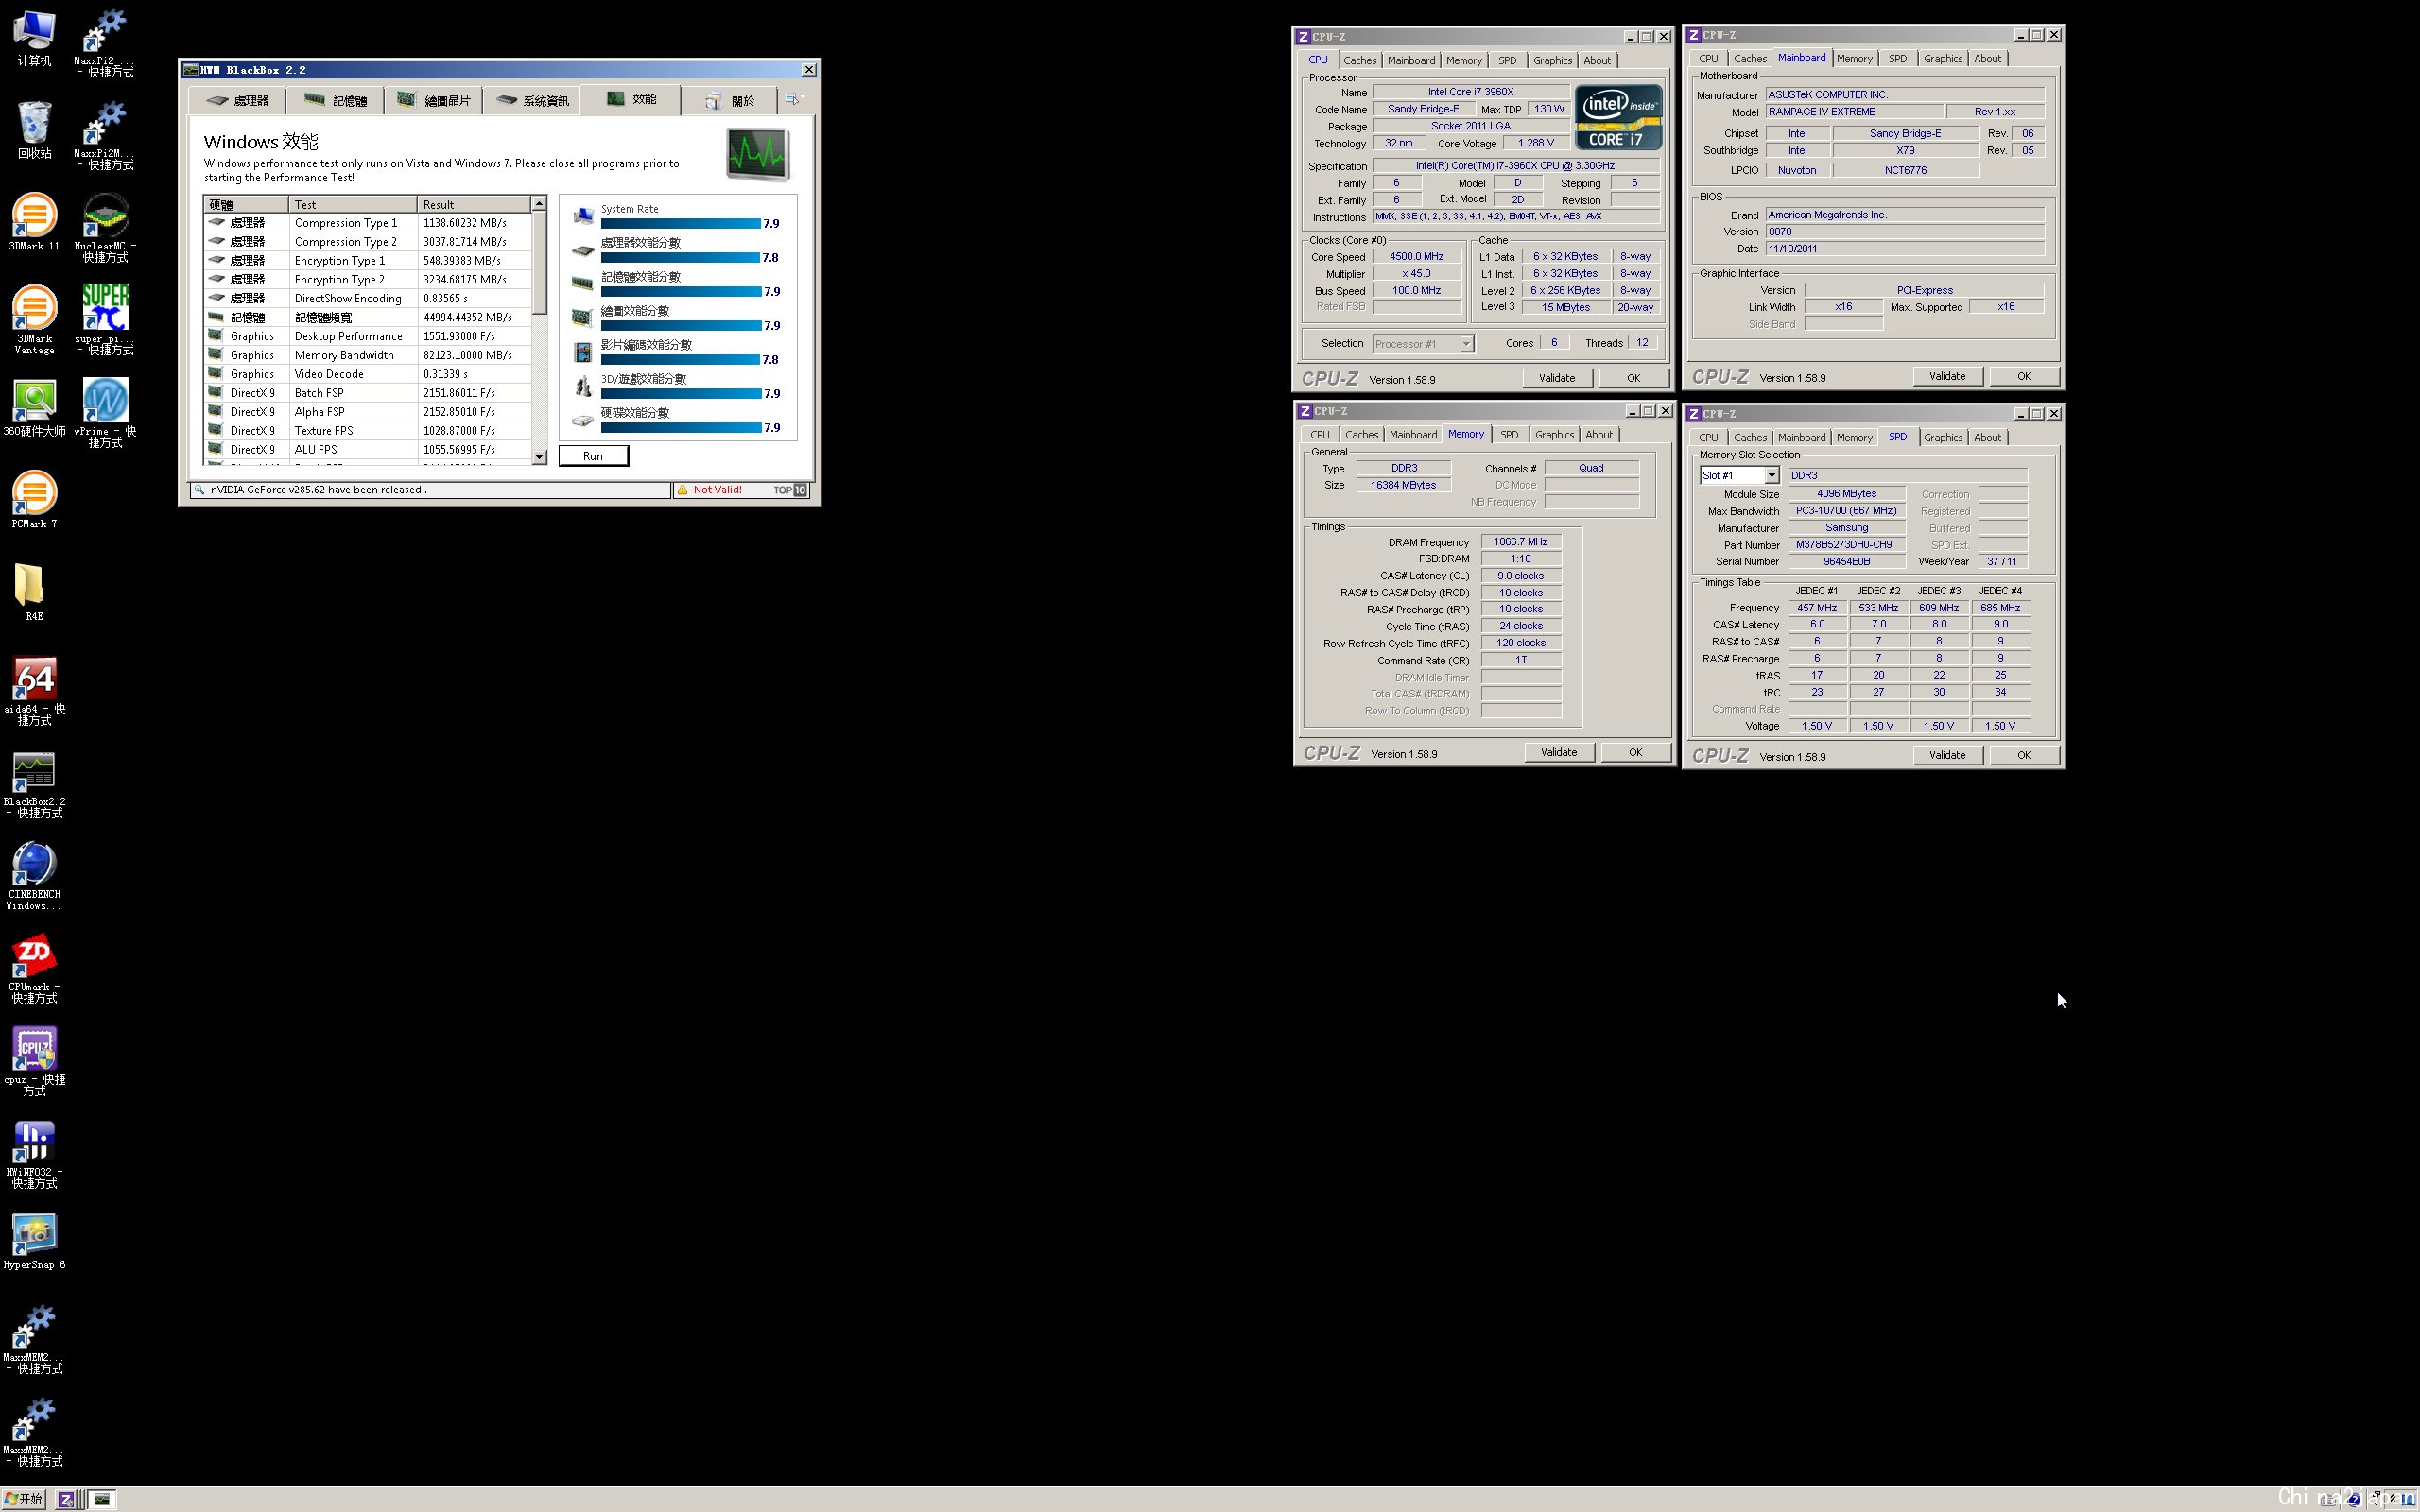Click the BlackBox taskbar button
2420x1512 pixels.
click(103, 1499)
